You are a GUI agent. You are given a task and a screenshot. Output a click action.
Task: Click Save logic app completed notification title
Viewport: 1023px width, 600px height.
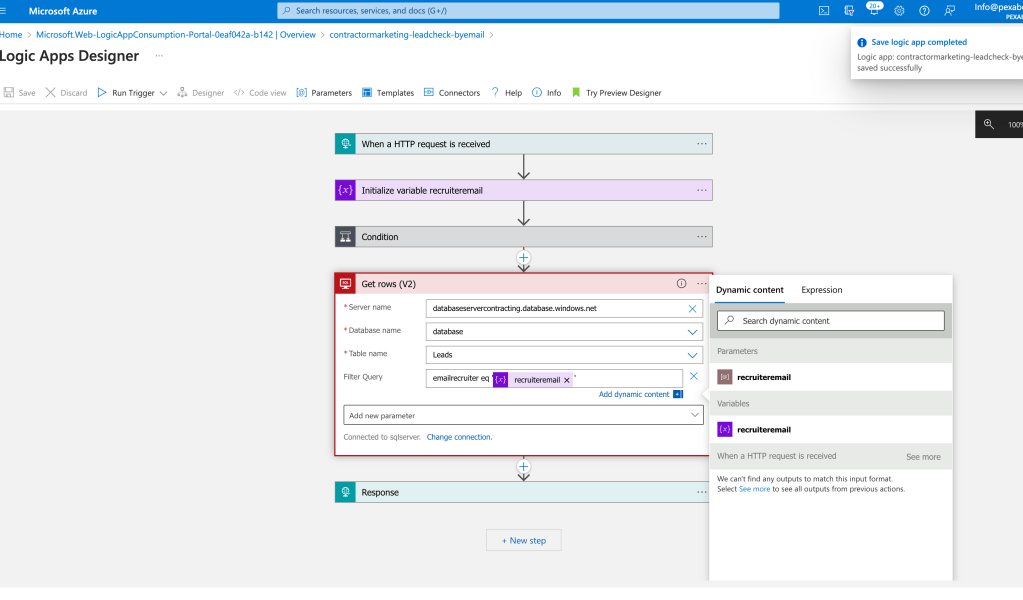click(x=919, y=42)
